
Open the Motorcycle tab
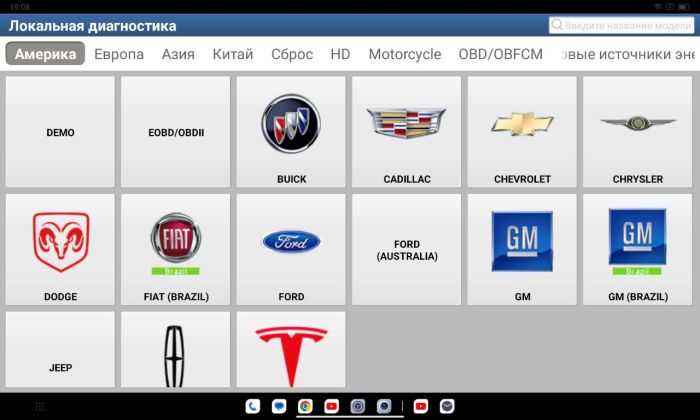click(x=405, y=54)
